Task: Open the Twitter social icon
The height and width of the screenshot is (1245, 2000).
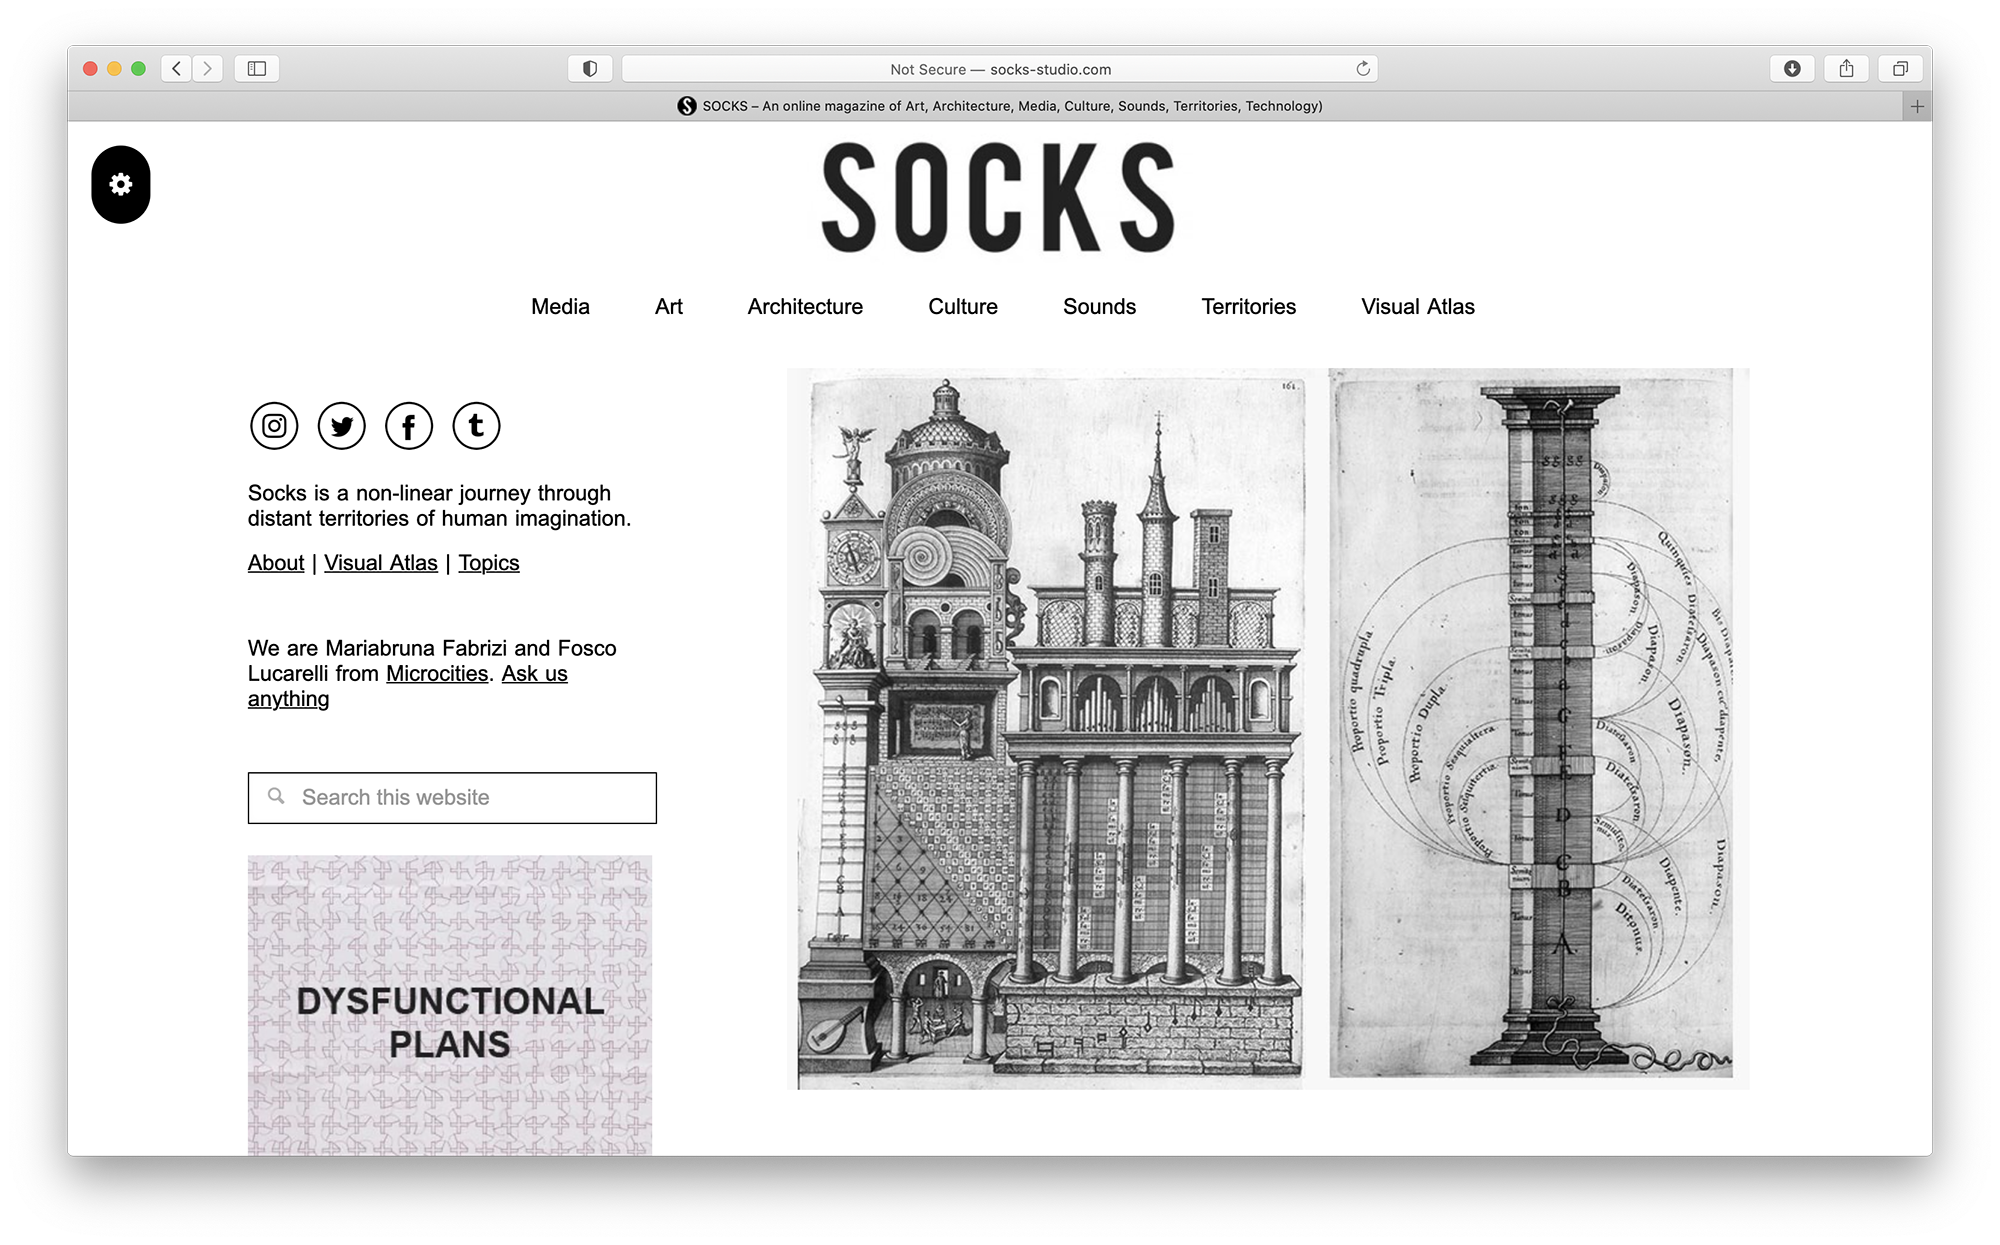Action: pyautogui.click(x=342, y=426)
